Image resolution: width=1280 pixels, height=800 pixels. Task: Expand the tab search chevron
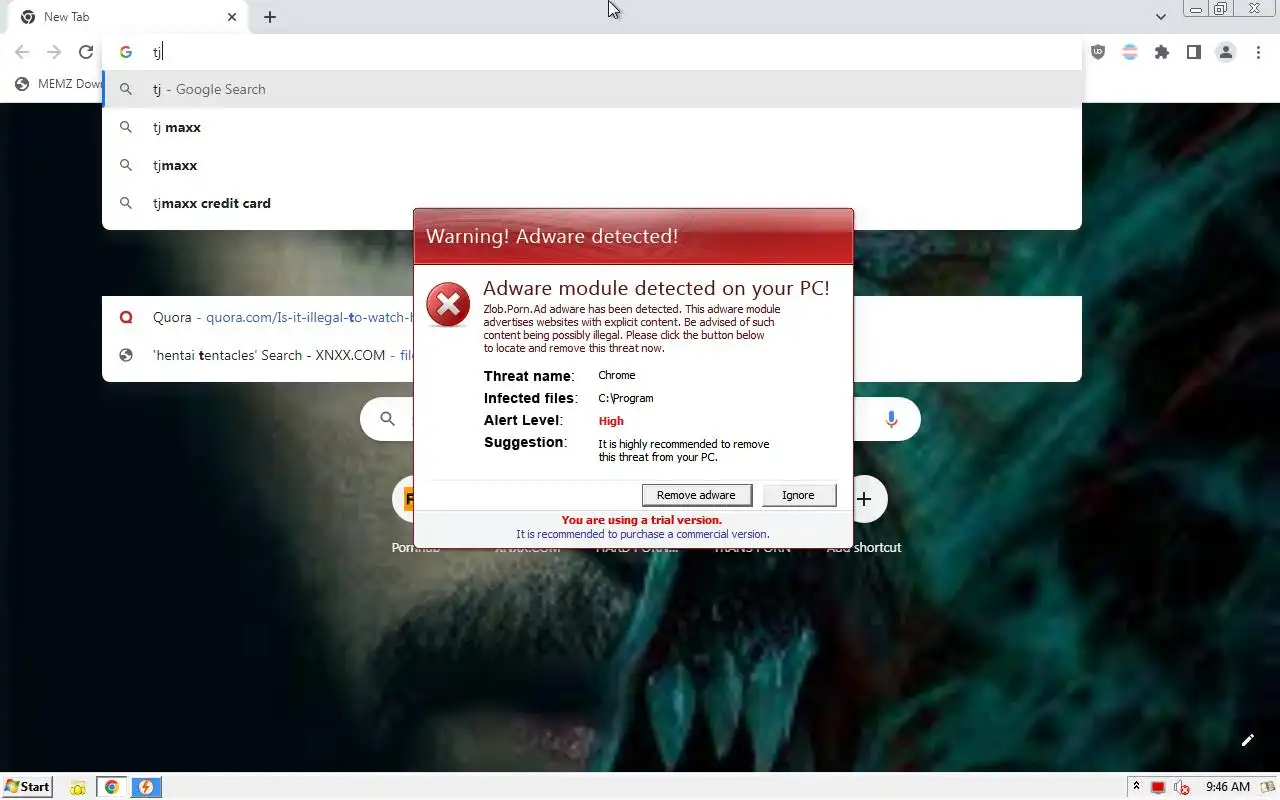[1161, 17]
